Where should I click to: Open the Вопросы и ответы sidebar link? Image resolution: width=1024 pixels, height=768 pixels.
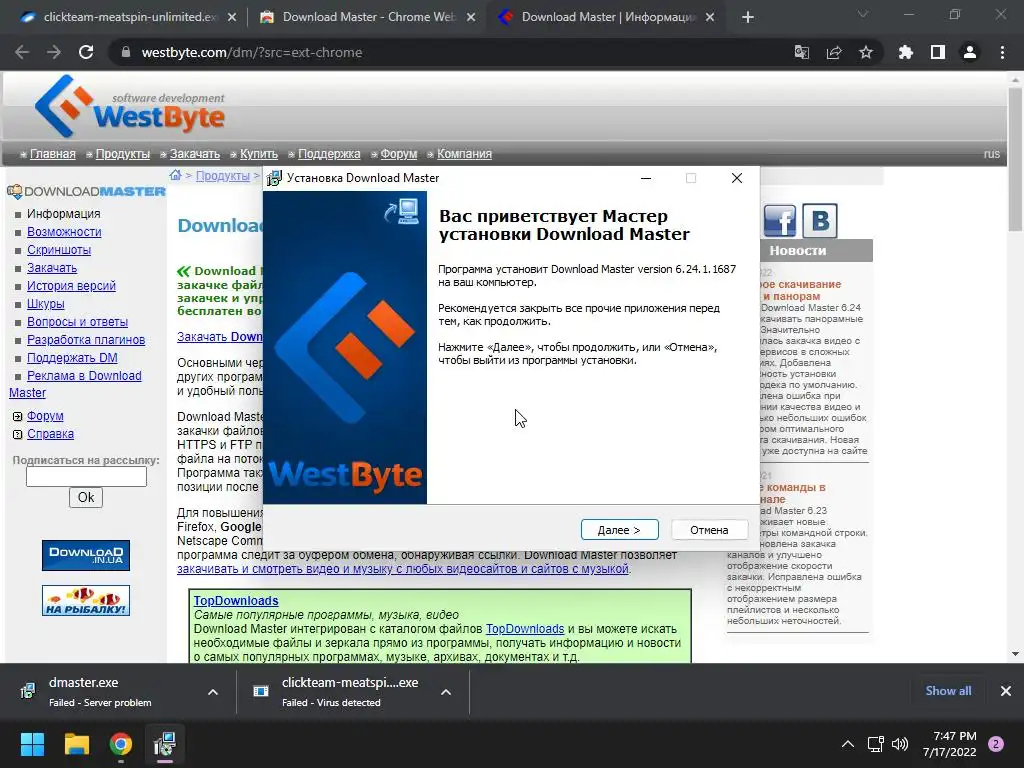point(77,322)
